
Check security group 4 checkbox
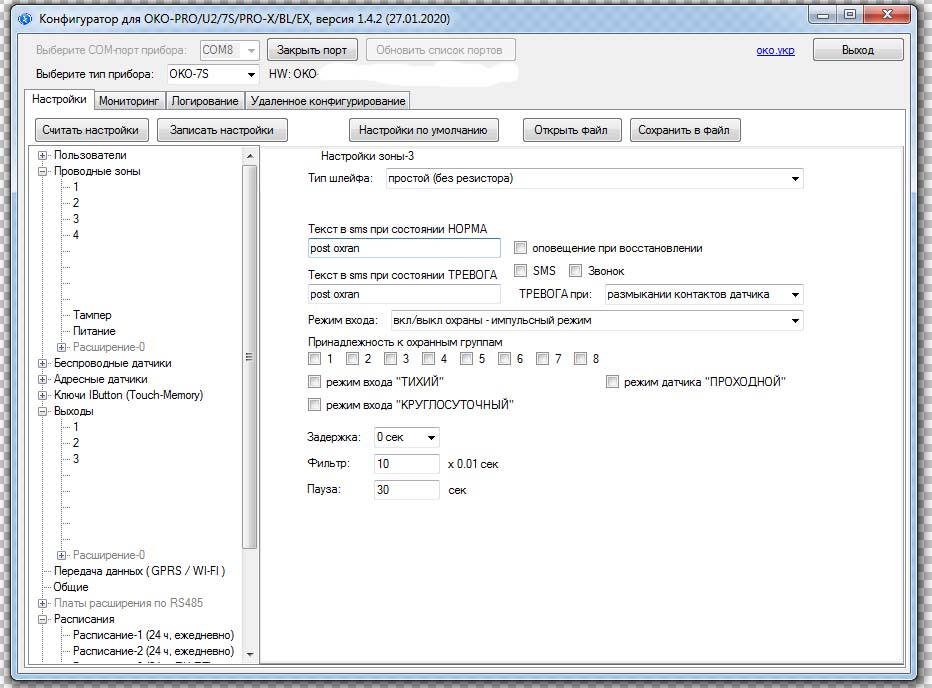click(x=429, y=359)
